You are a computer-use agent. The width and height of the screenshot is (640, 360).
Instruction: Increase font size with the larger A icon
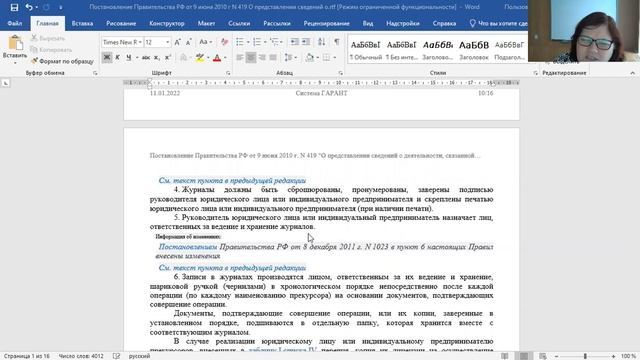pos(178,42)
